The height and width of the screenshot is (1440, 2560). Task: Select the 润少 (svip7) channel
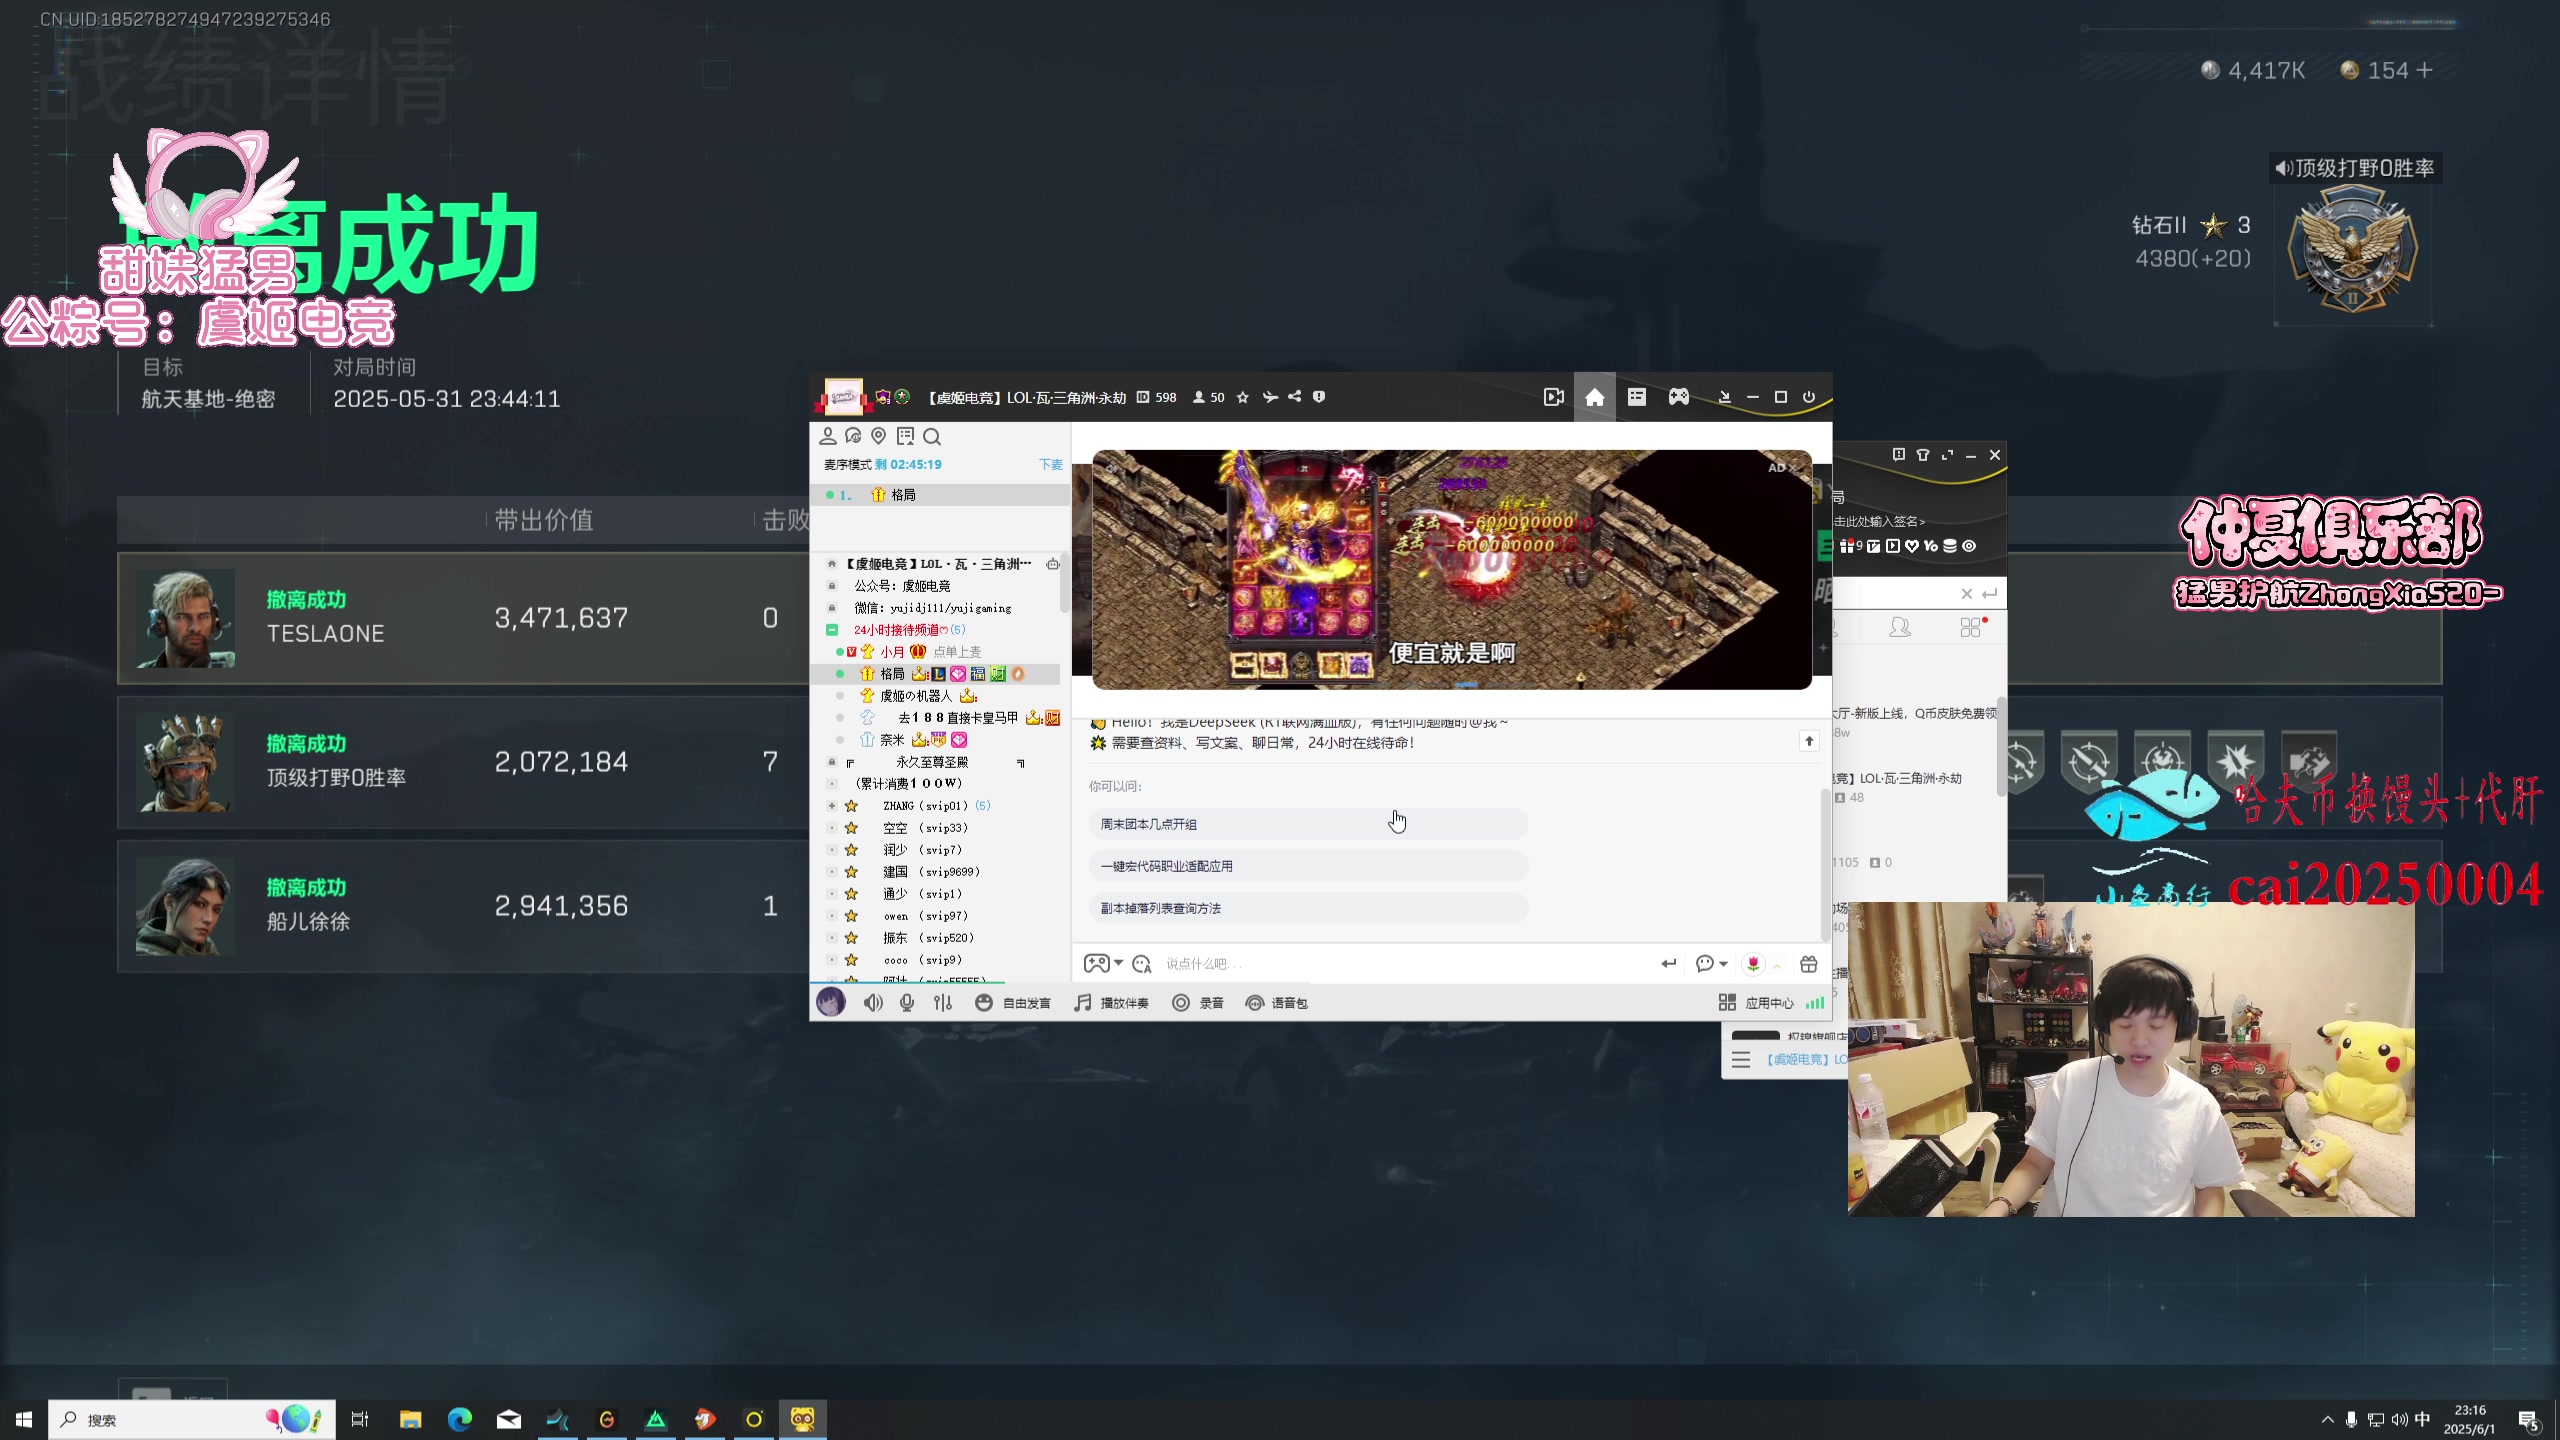(x=922, y=850)
